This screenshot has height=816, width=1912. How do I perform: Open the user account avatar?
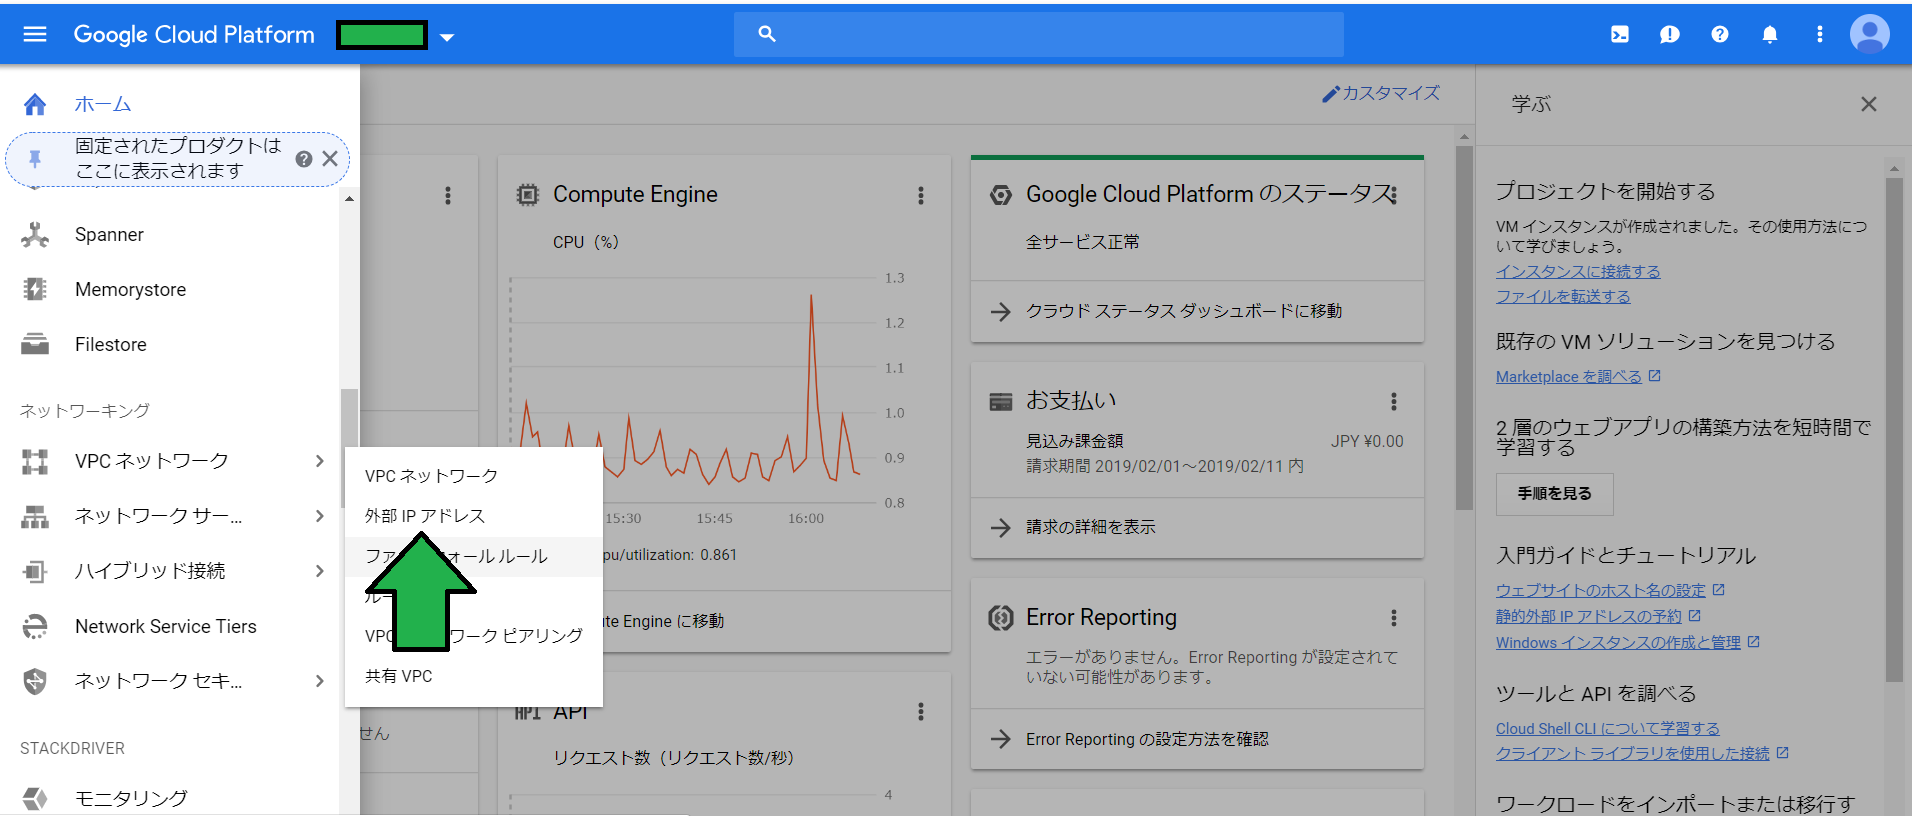tap(1869, 35)
